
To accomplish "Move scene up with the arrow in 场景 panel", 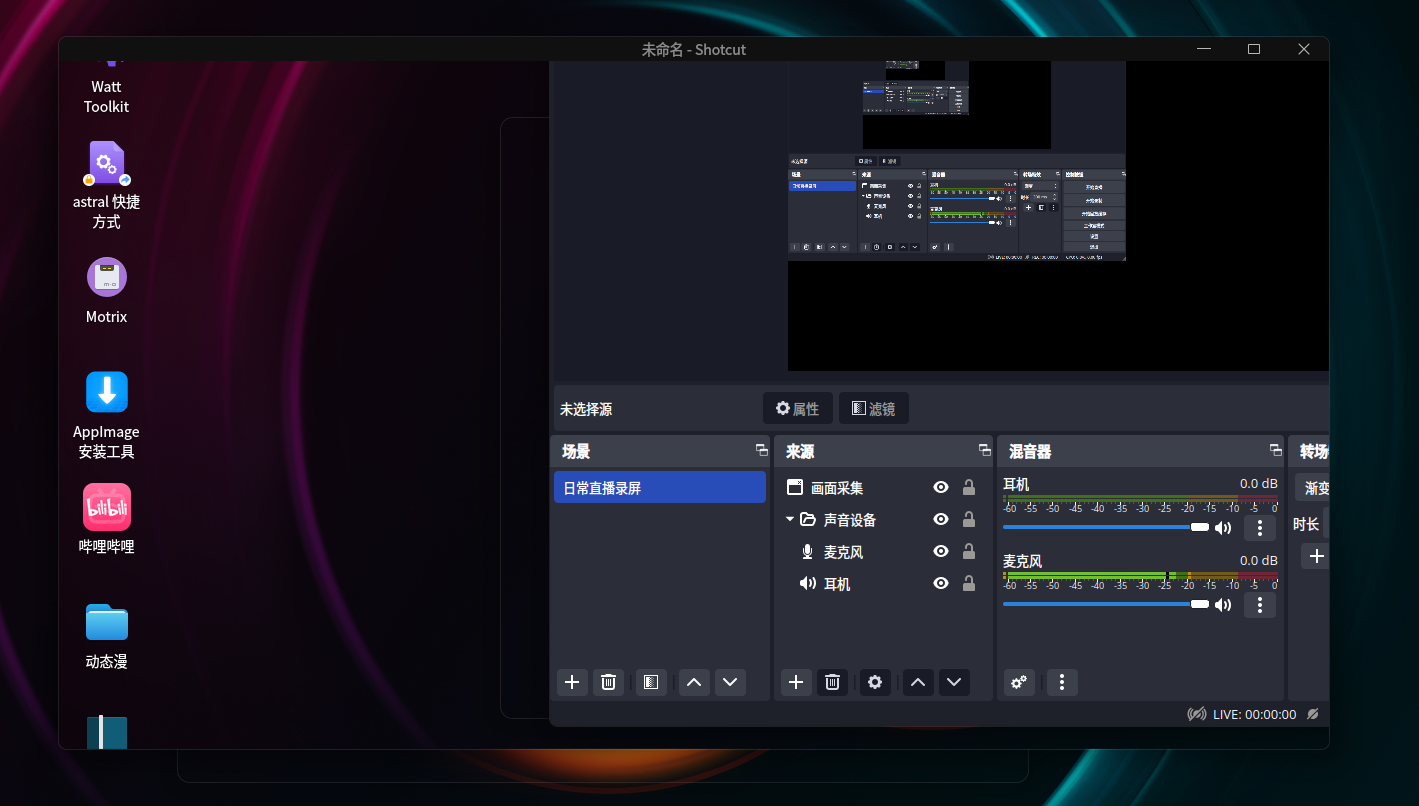I will [x=694, y=682].
